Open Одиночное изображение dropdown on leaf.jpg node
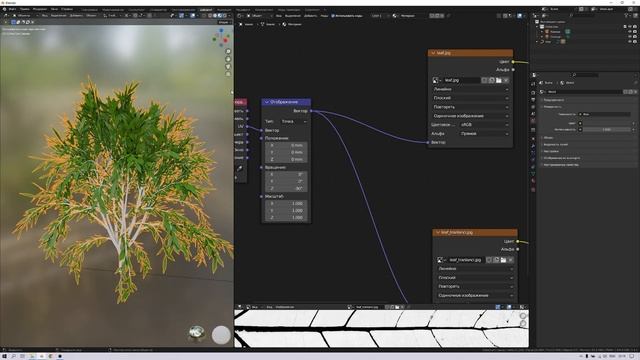 point(471,116)
